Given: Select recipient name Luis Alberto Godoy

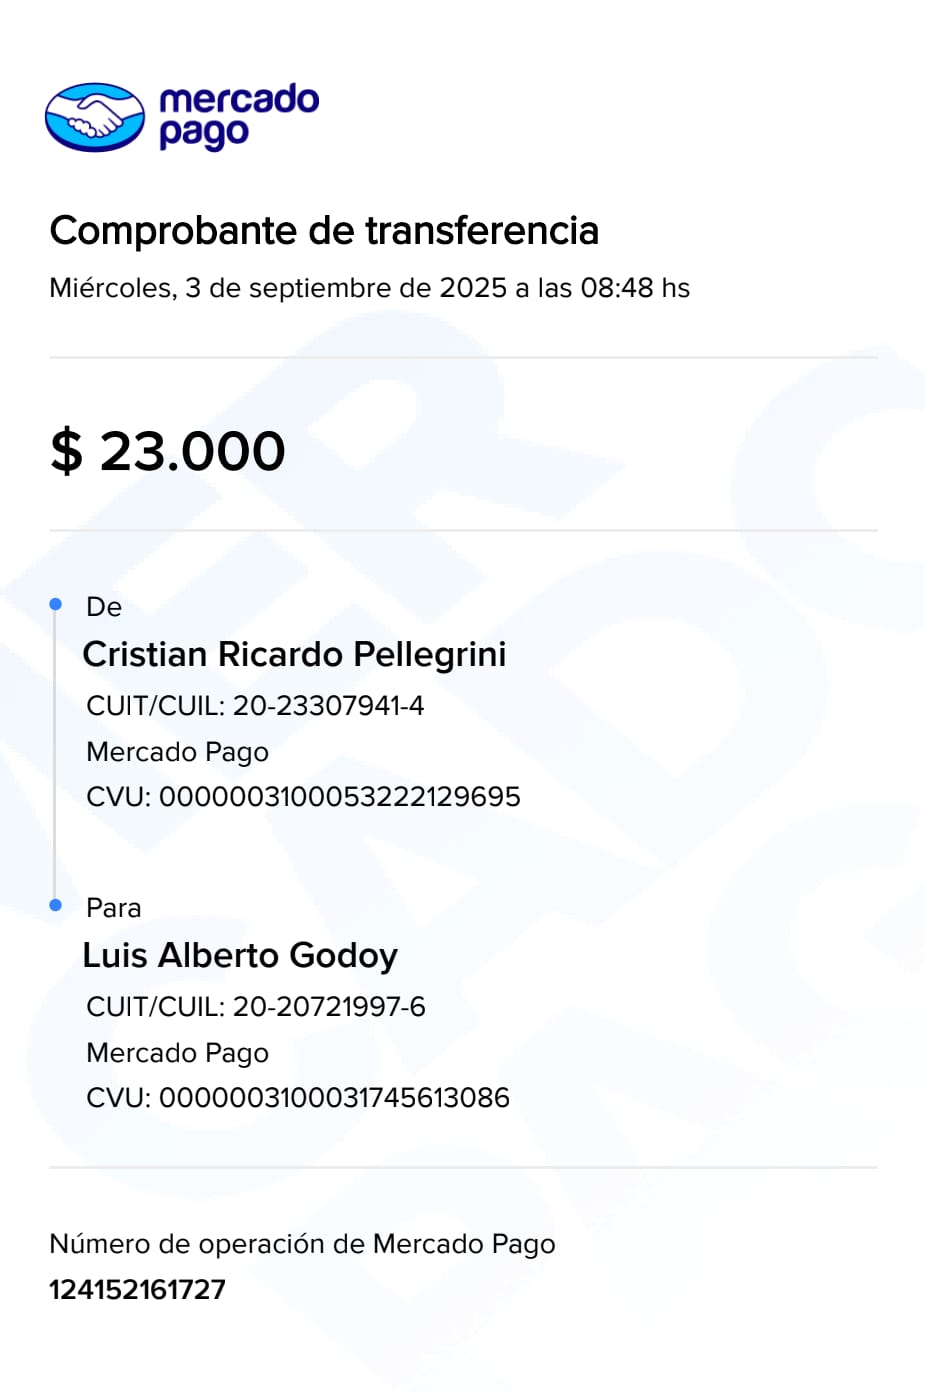Looking at the screenshot, I should coord(240,956).
